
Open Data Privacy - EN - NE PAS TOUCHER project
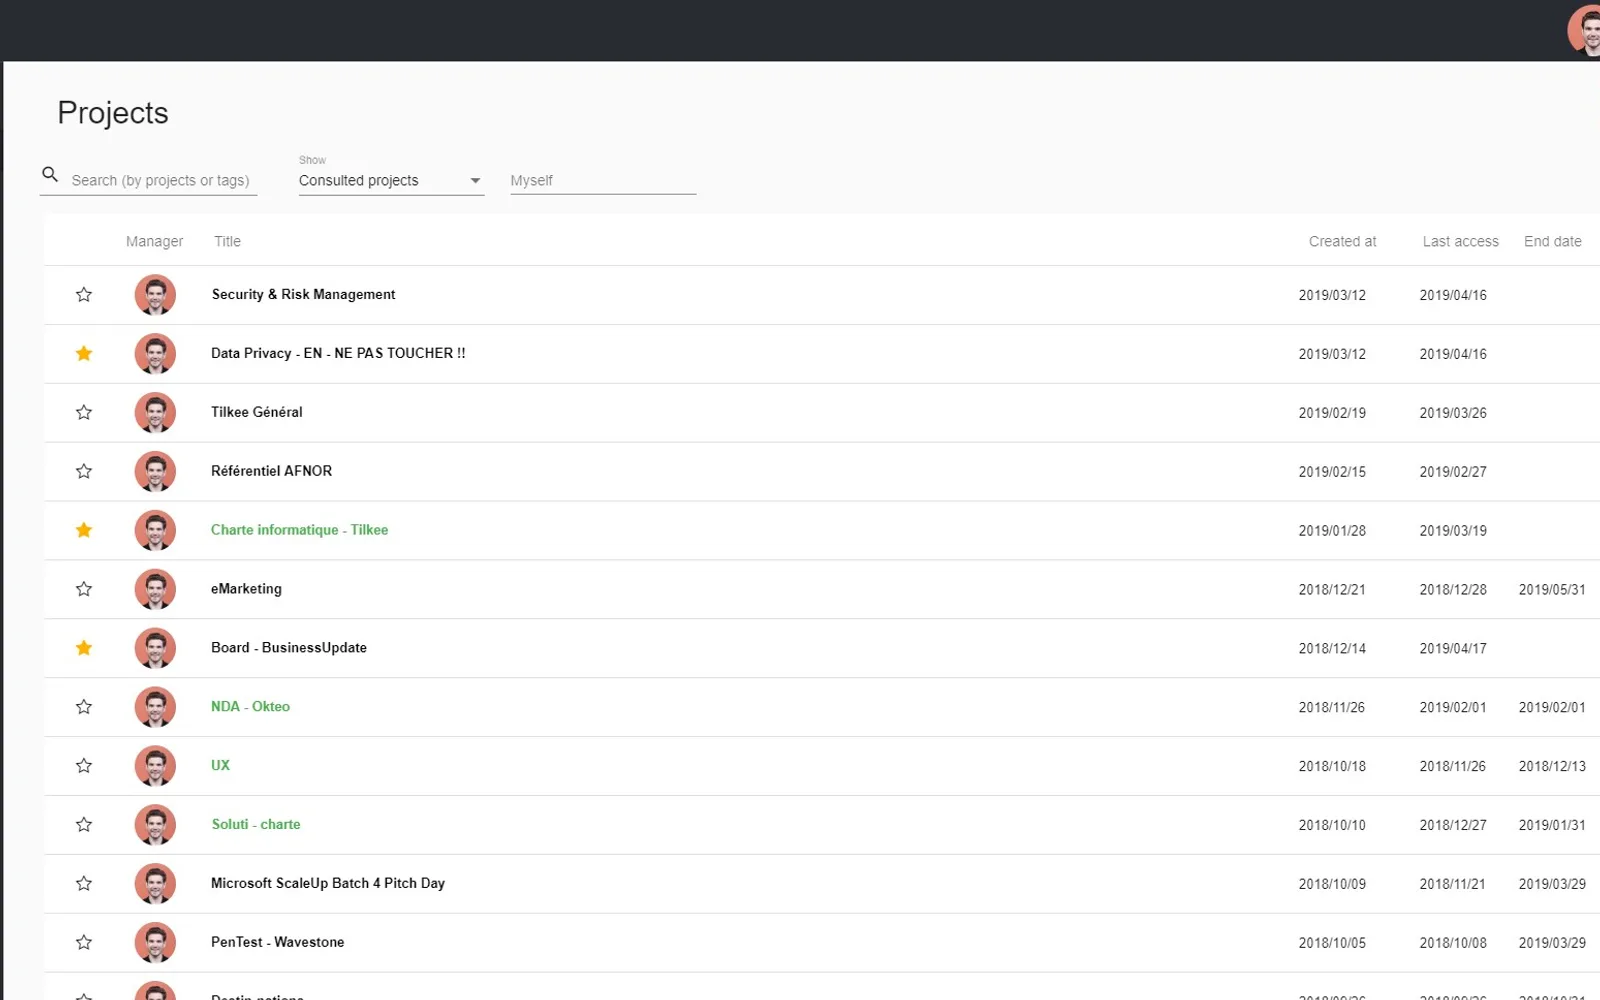click(338, 354)
